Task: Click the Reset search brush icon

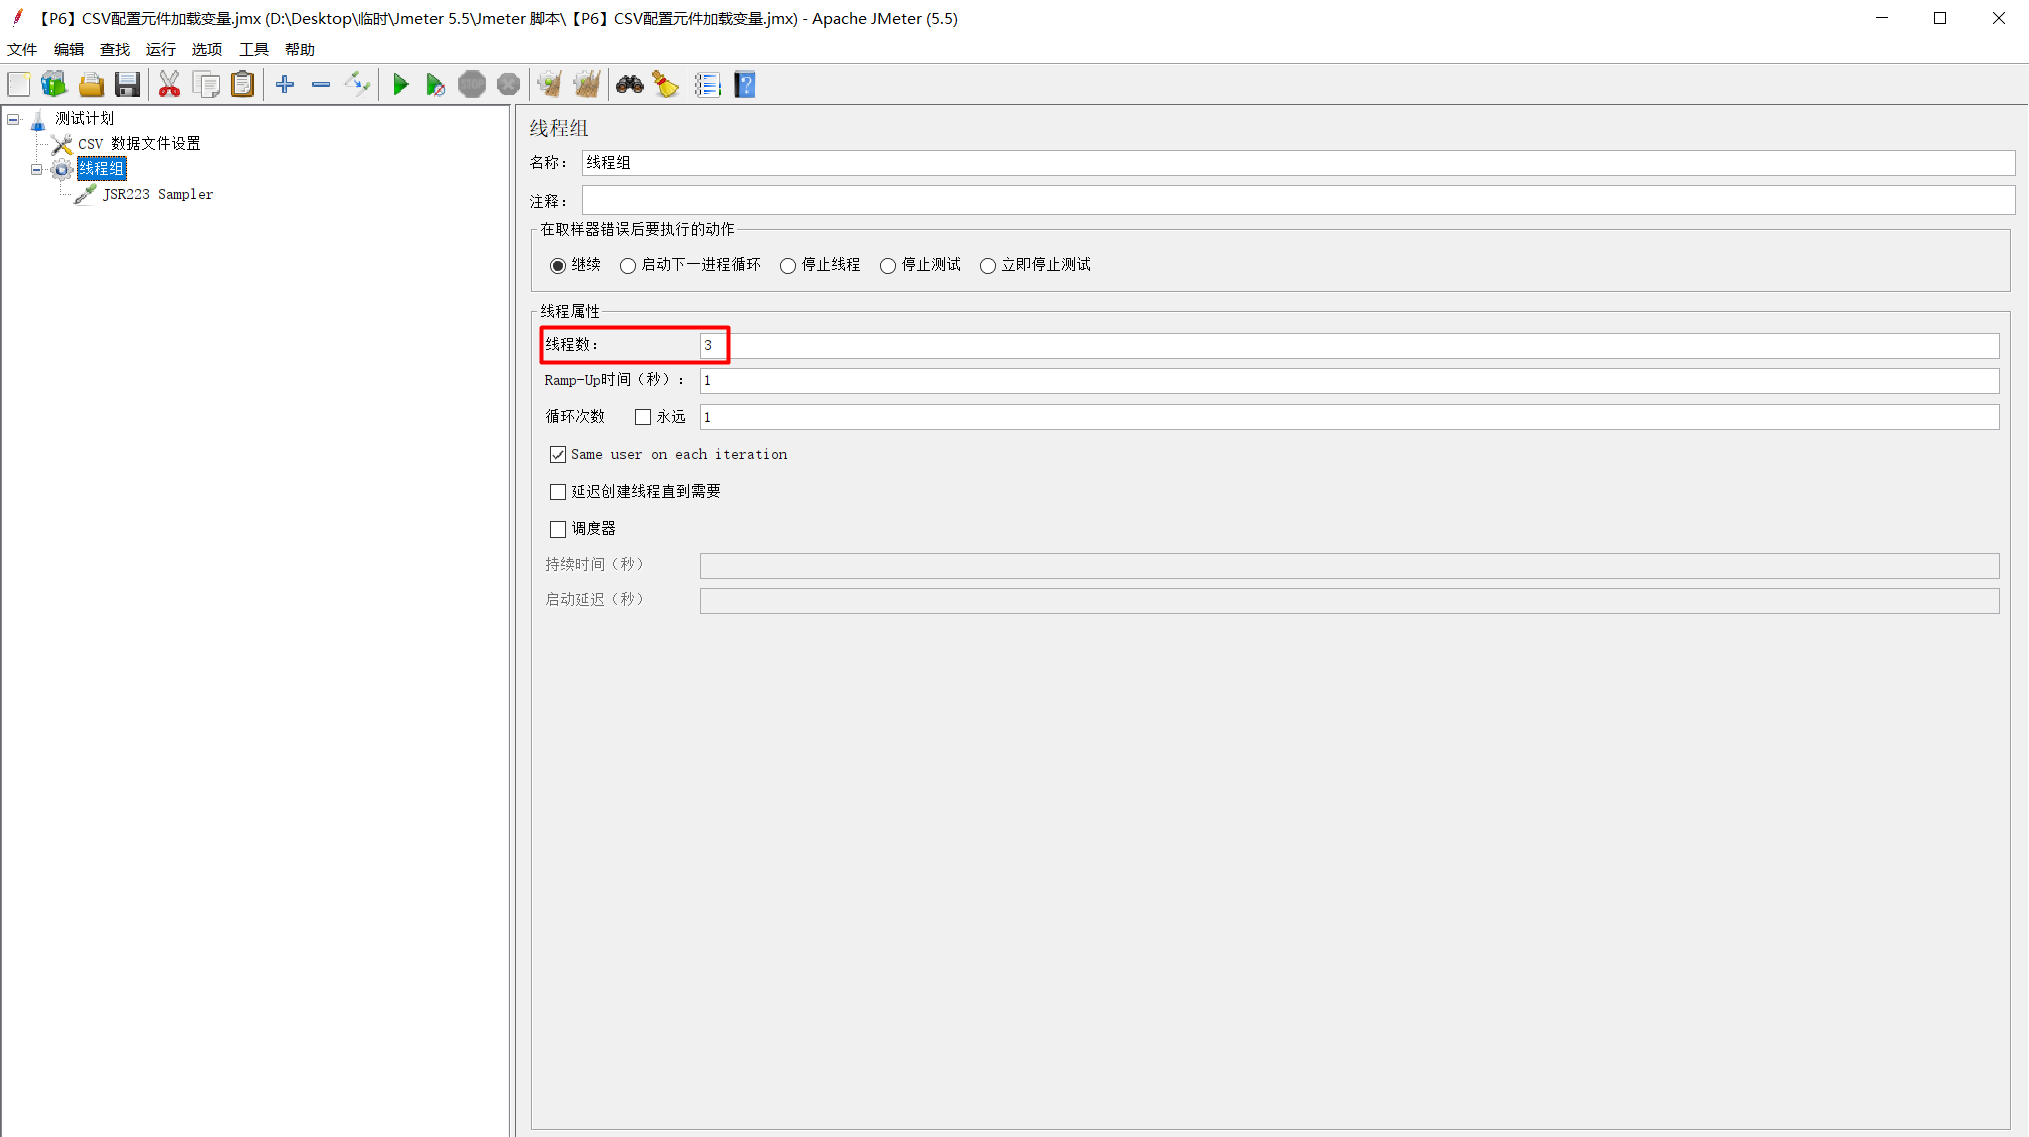Action: click(x=666, y=85)
